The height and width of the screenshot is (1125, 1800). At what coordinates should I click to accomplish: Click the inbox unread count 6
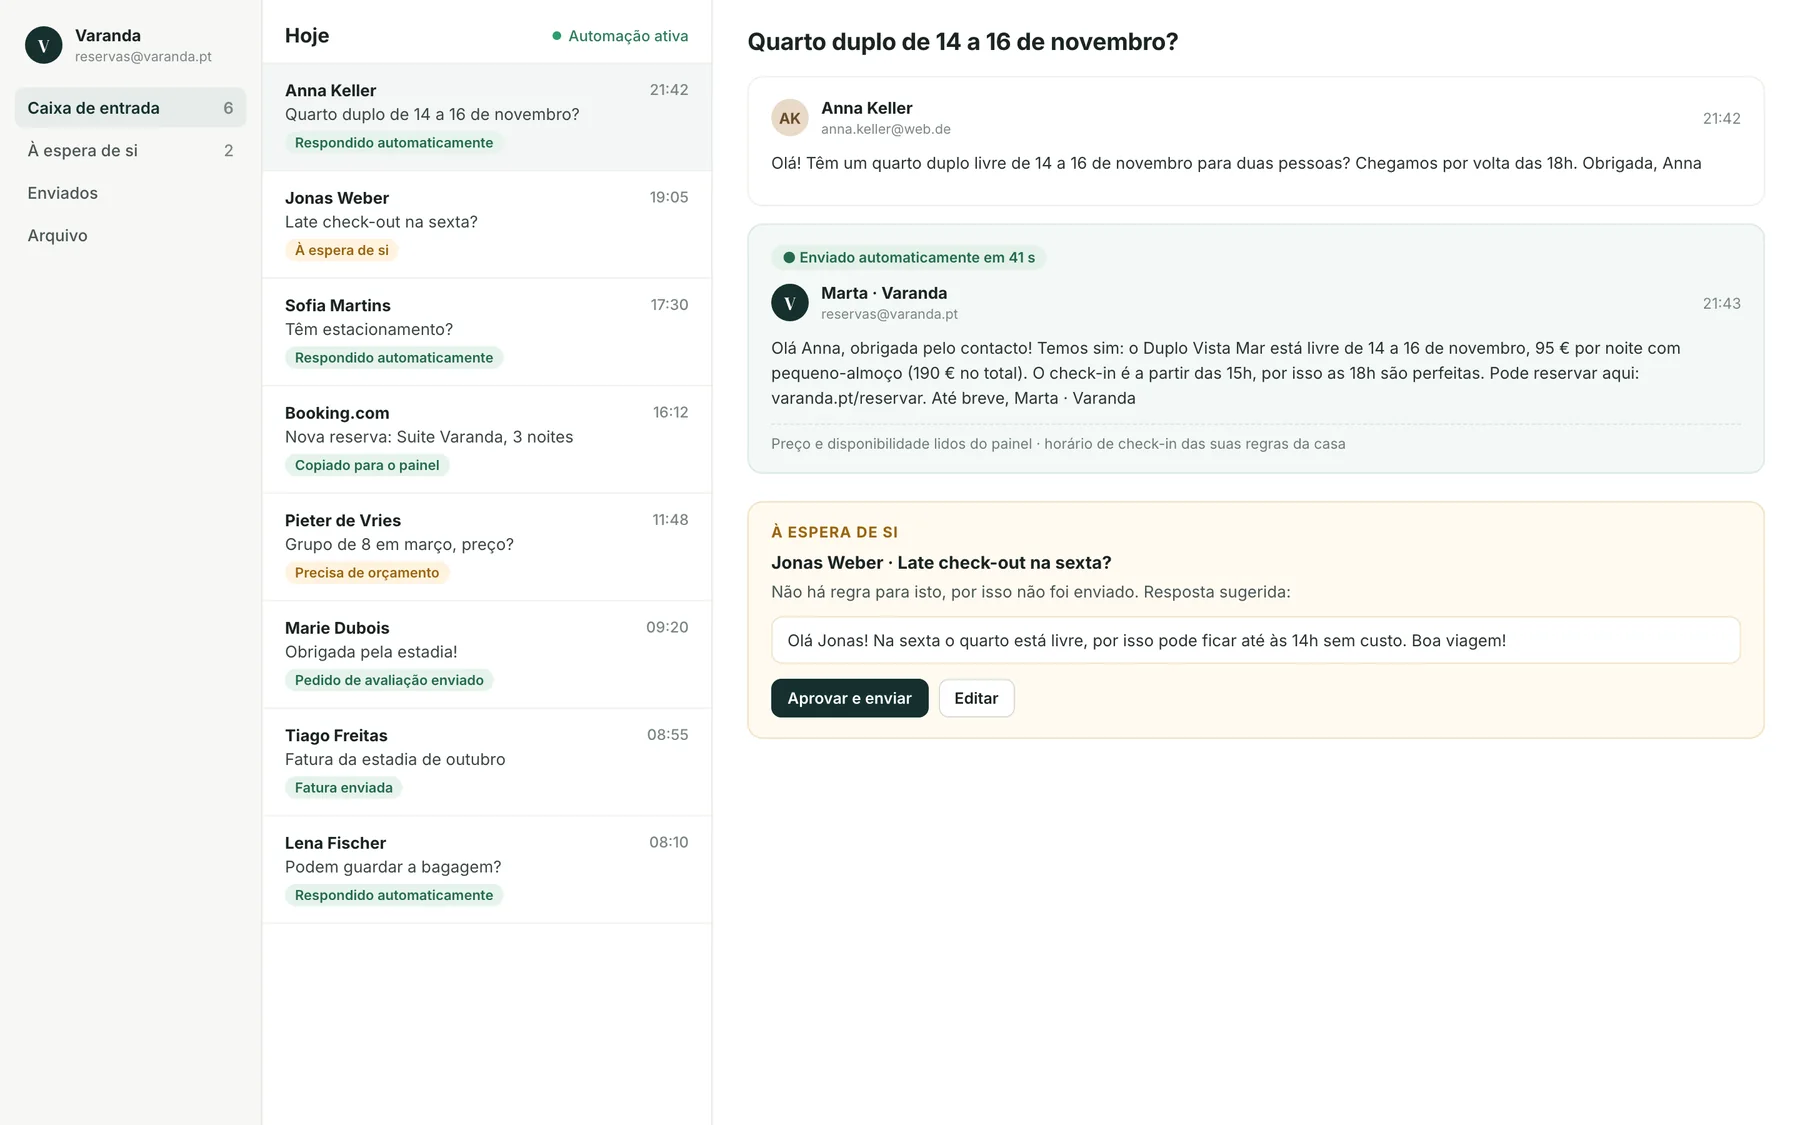[228, 108]
